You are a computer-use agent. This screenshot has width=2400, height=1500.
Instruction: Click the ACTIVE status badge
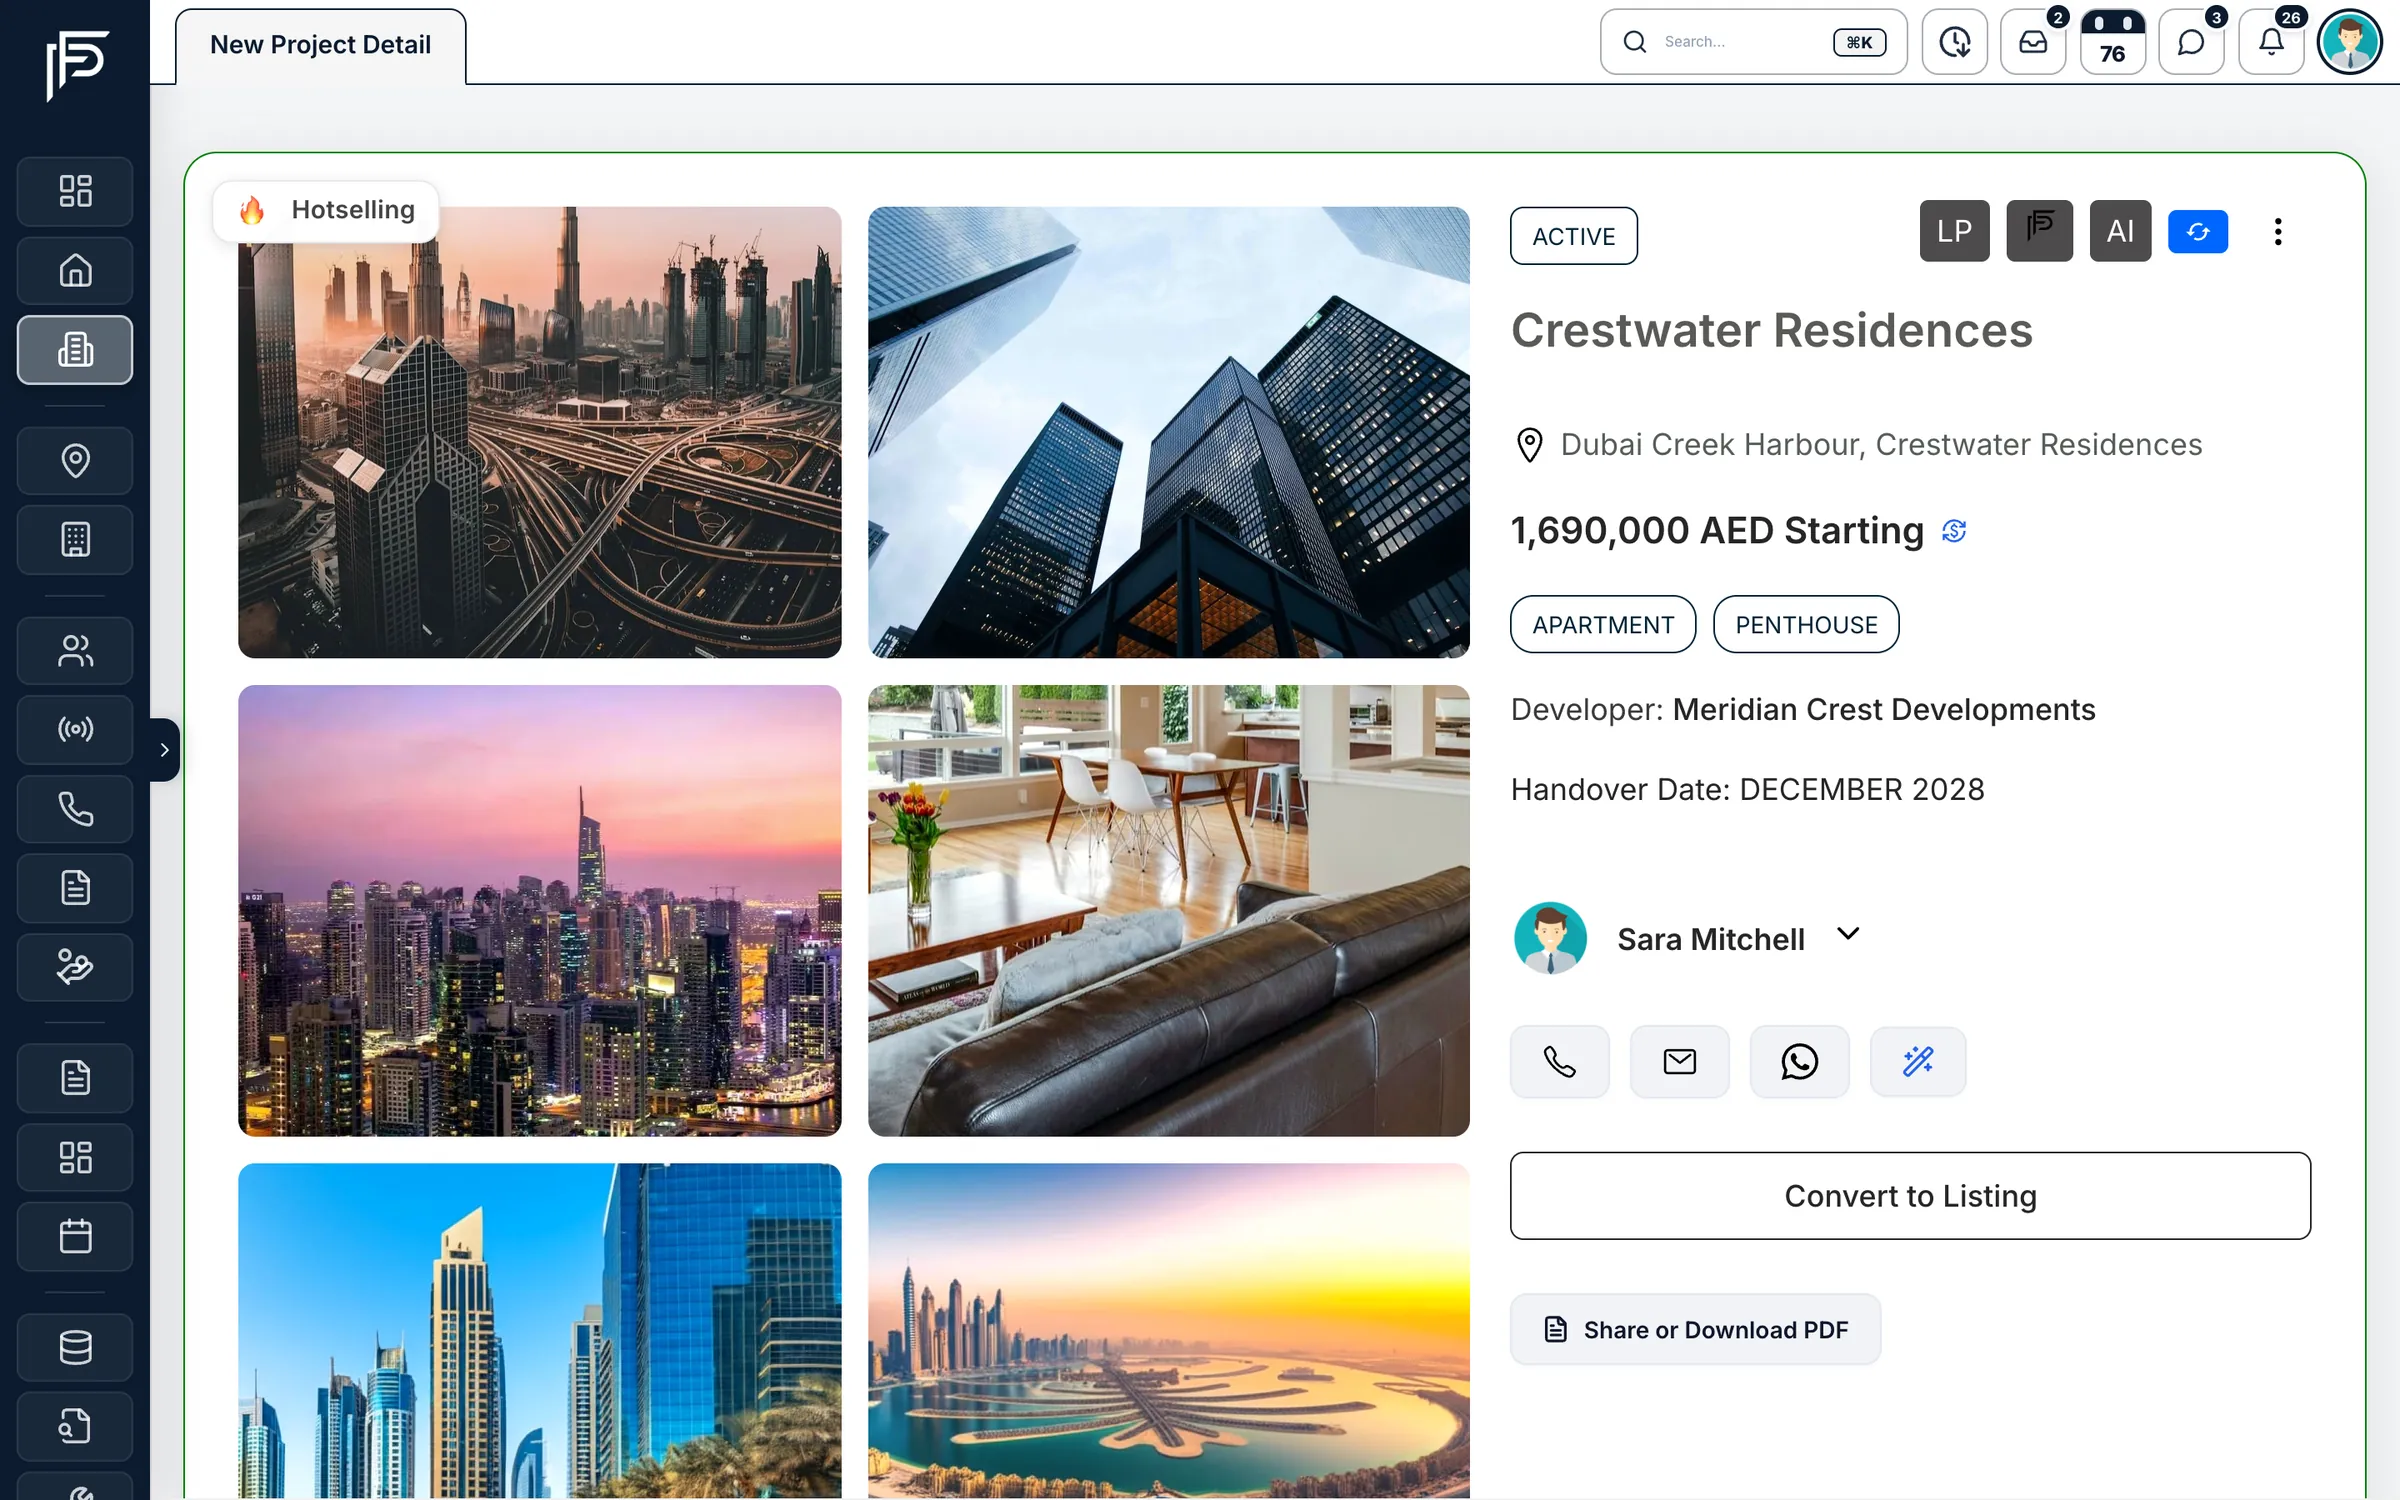pos(1574,236)
